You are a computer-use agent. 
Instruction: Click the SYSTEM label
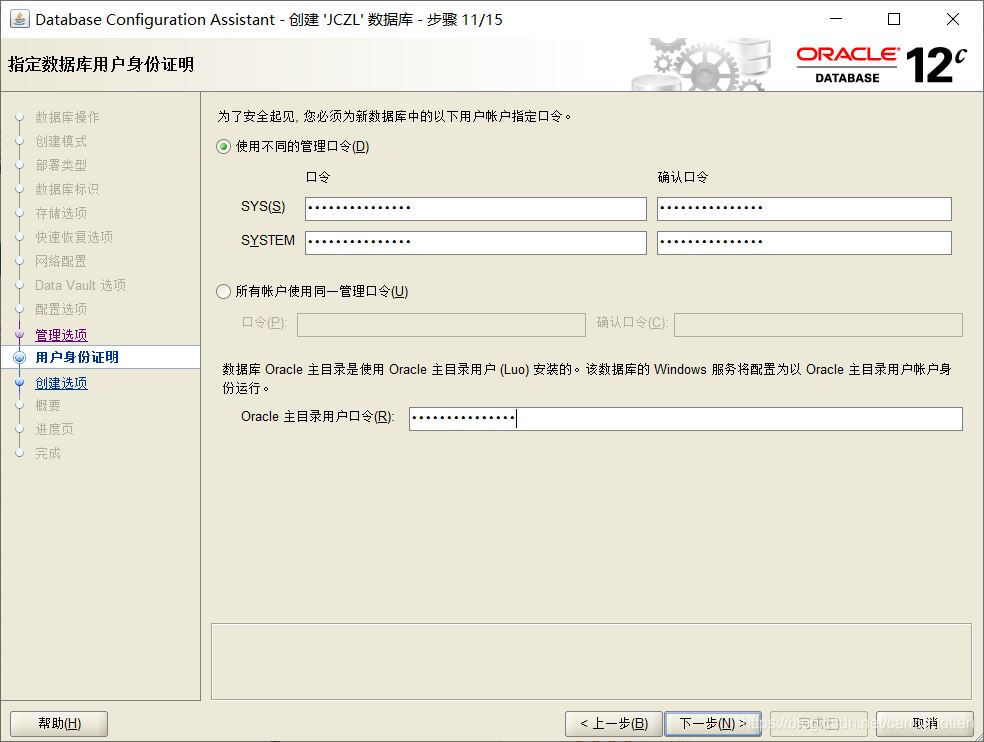click(268, 240)
